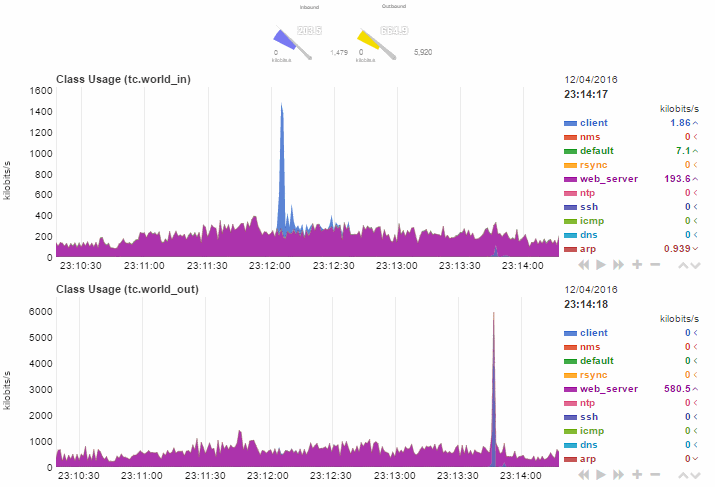
Task: Click fast-forward icon under the world_in legend
Action: click(619, 265)
